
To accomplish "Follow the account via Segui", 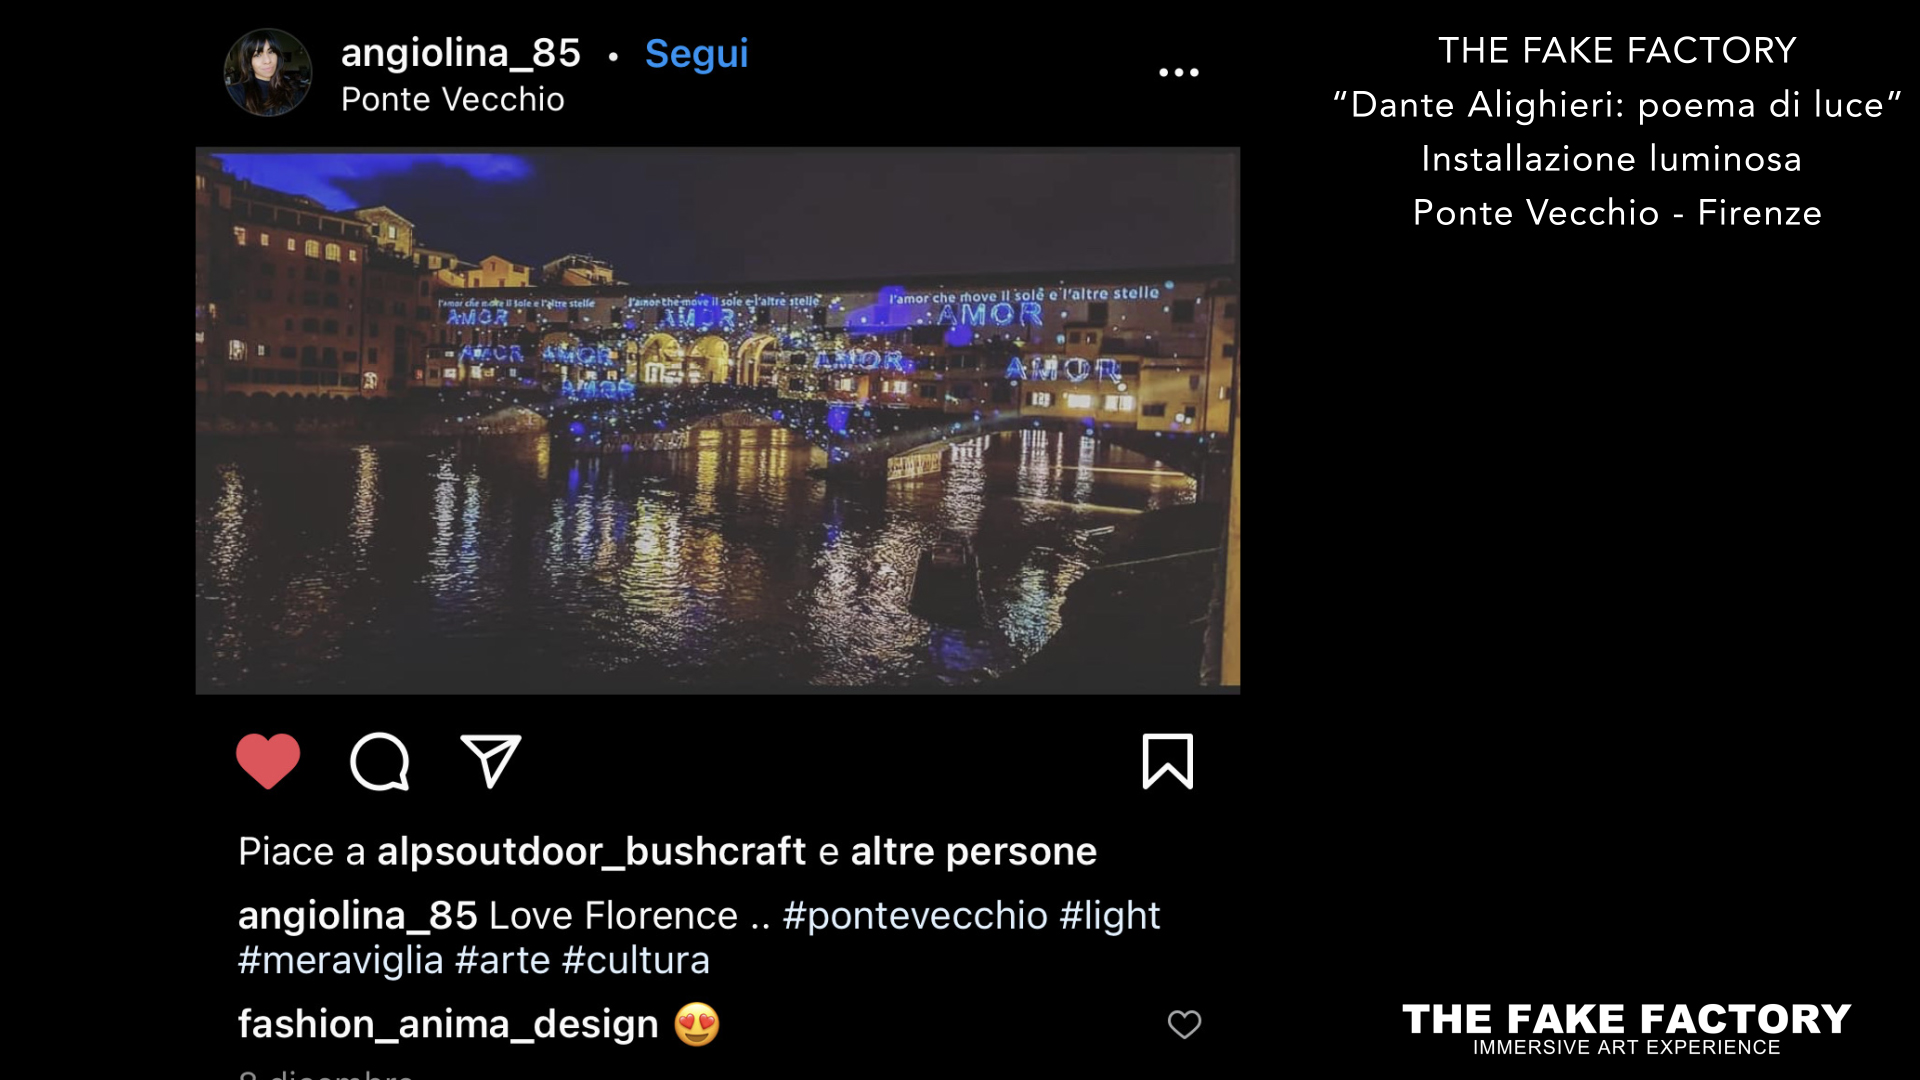I will point(696,54).
